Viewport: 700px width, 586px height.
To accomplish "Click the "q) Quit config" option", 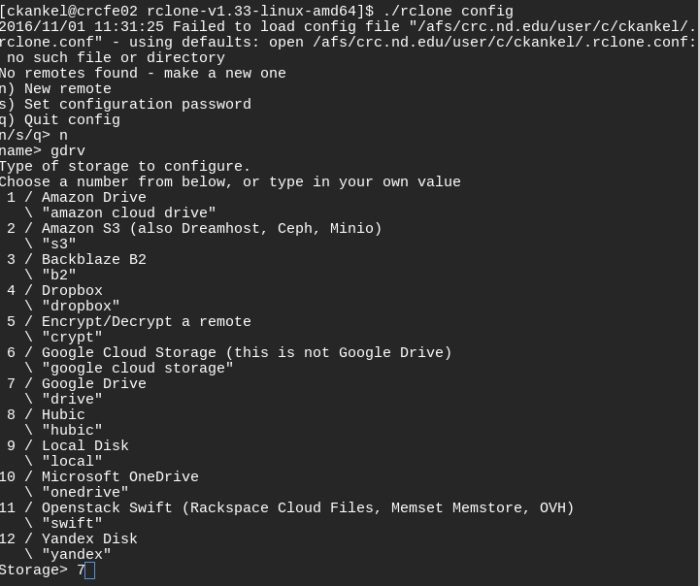I will point(60,120).
